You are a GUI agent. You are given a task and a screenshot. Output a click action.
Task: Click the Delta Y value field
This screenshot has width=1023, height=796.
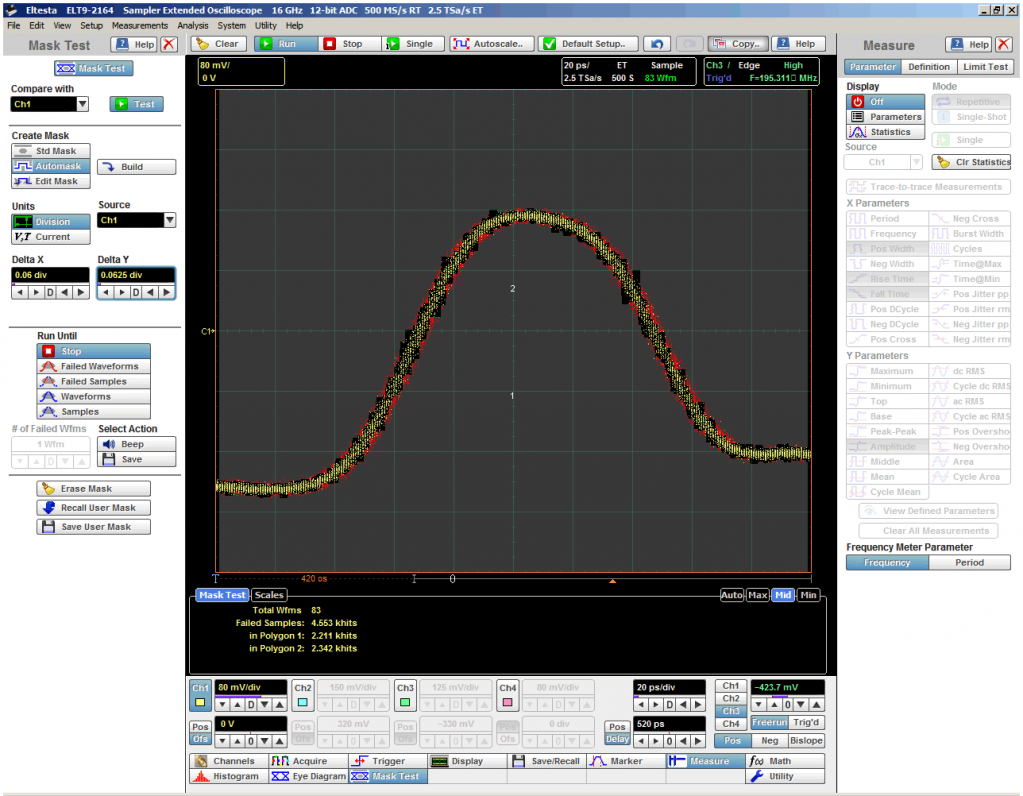click(x=136, y=275)
